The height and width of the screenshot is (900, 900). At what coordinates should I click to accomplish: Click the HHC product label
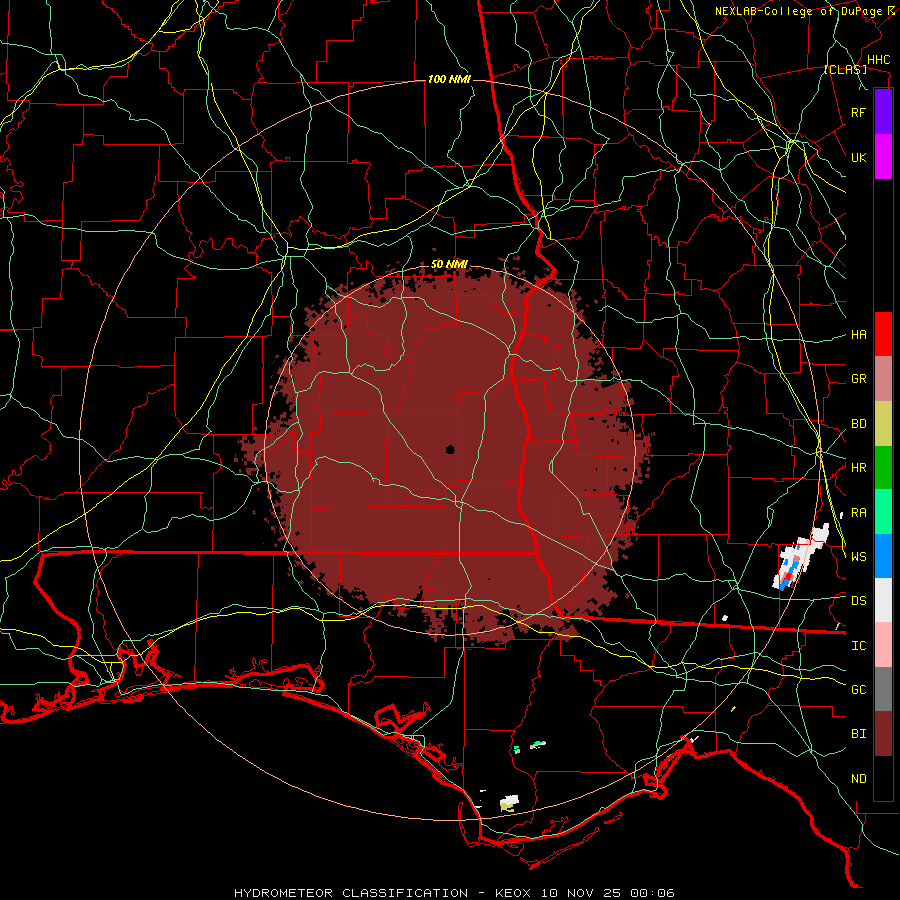878,60
